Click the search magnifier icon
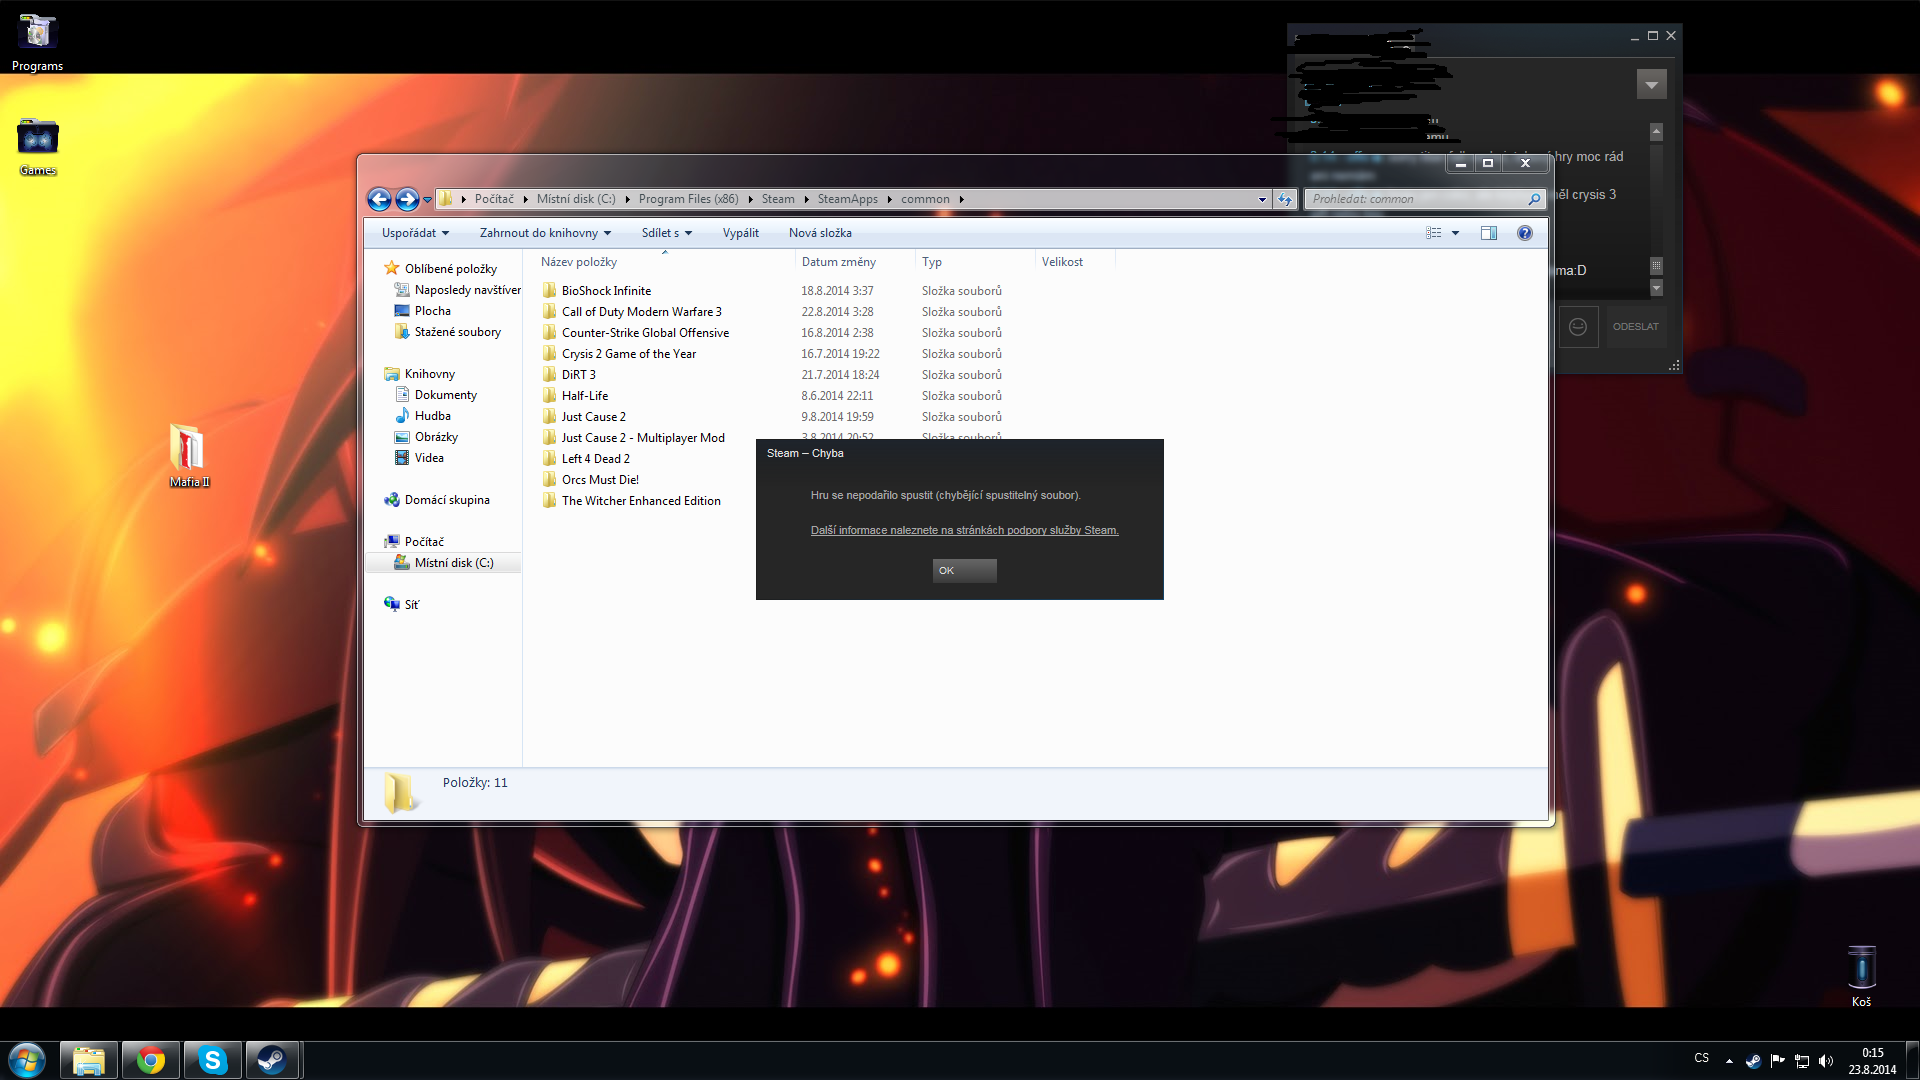1920x1080 pixels. click(x=1534, y=199)
